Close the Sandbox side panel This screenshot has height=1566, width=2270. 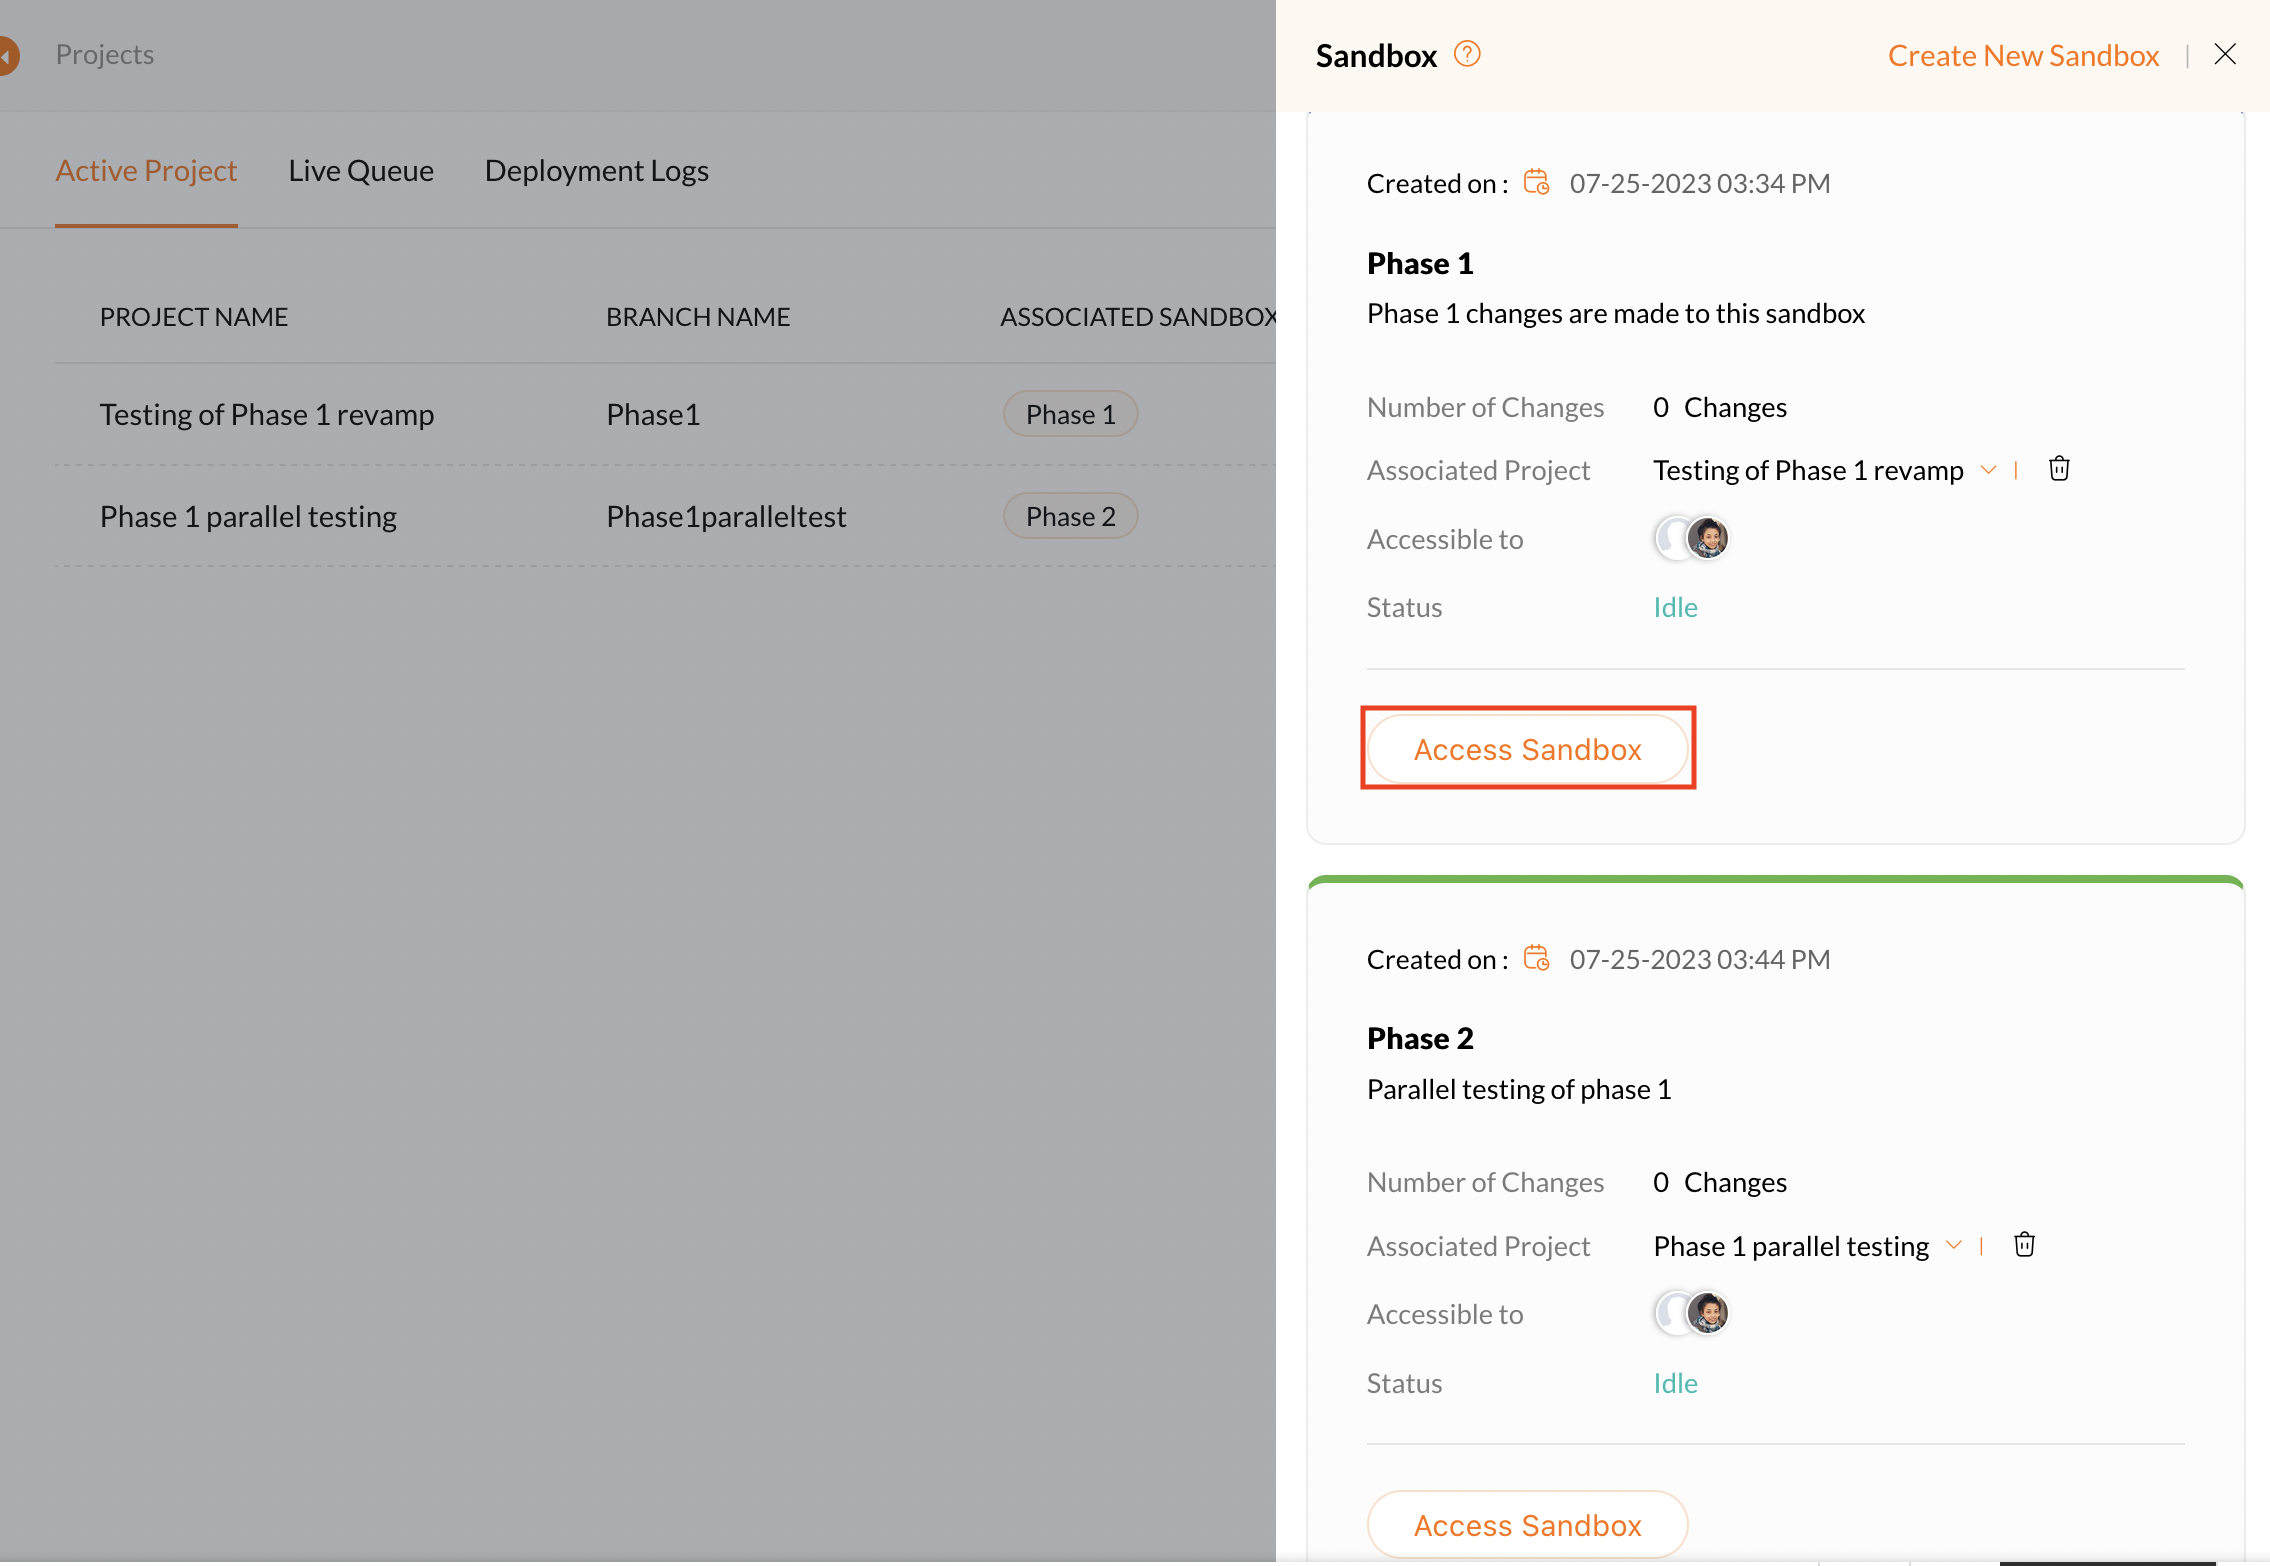(x=2224, y=55)
